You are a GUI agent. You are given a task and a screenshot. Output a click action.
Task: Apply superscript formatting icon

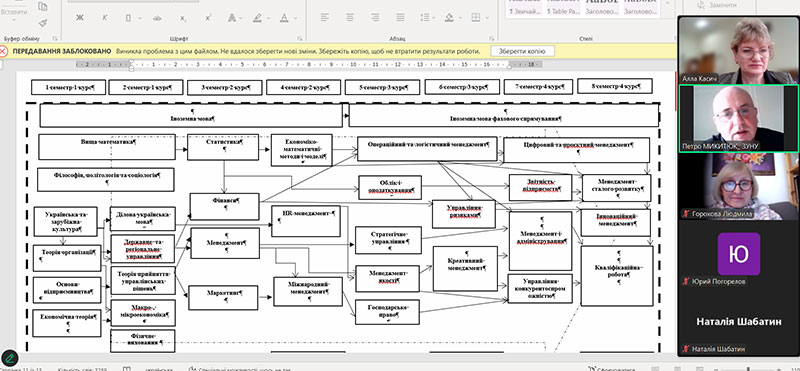click(208, 18)
